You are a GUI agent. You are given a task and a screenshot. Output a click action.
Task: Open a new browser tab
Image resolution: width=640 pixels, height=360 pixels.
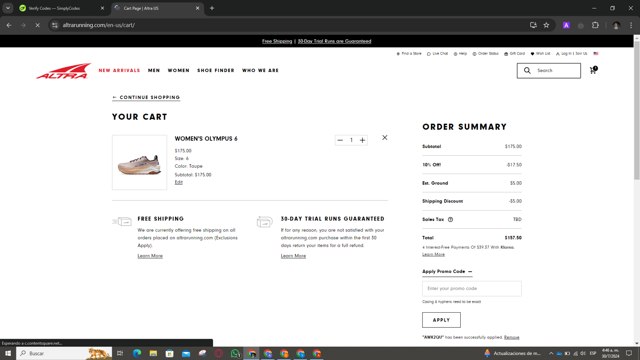pos(212,8)
